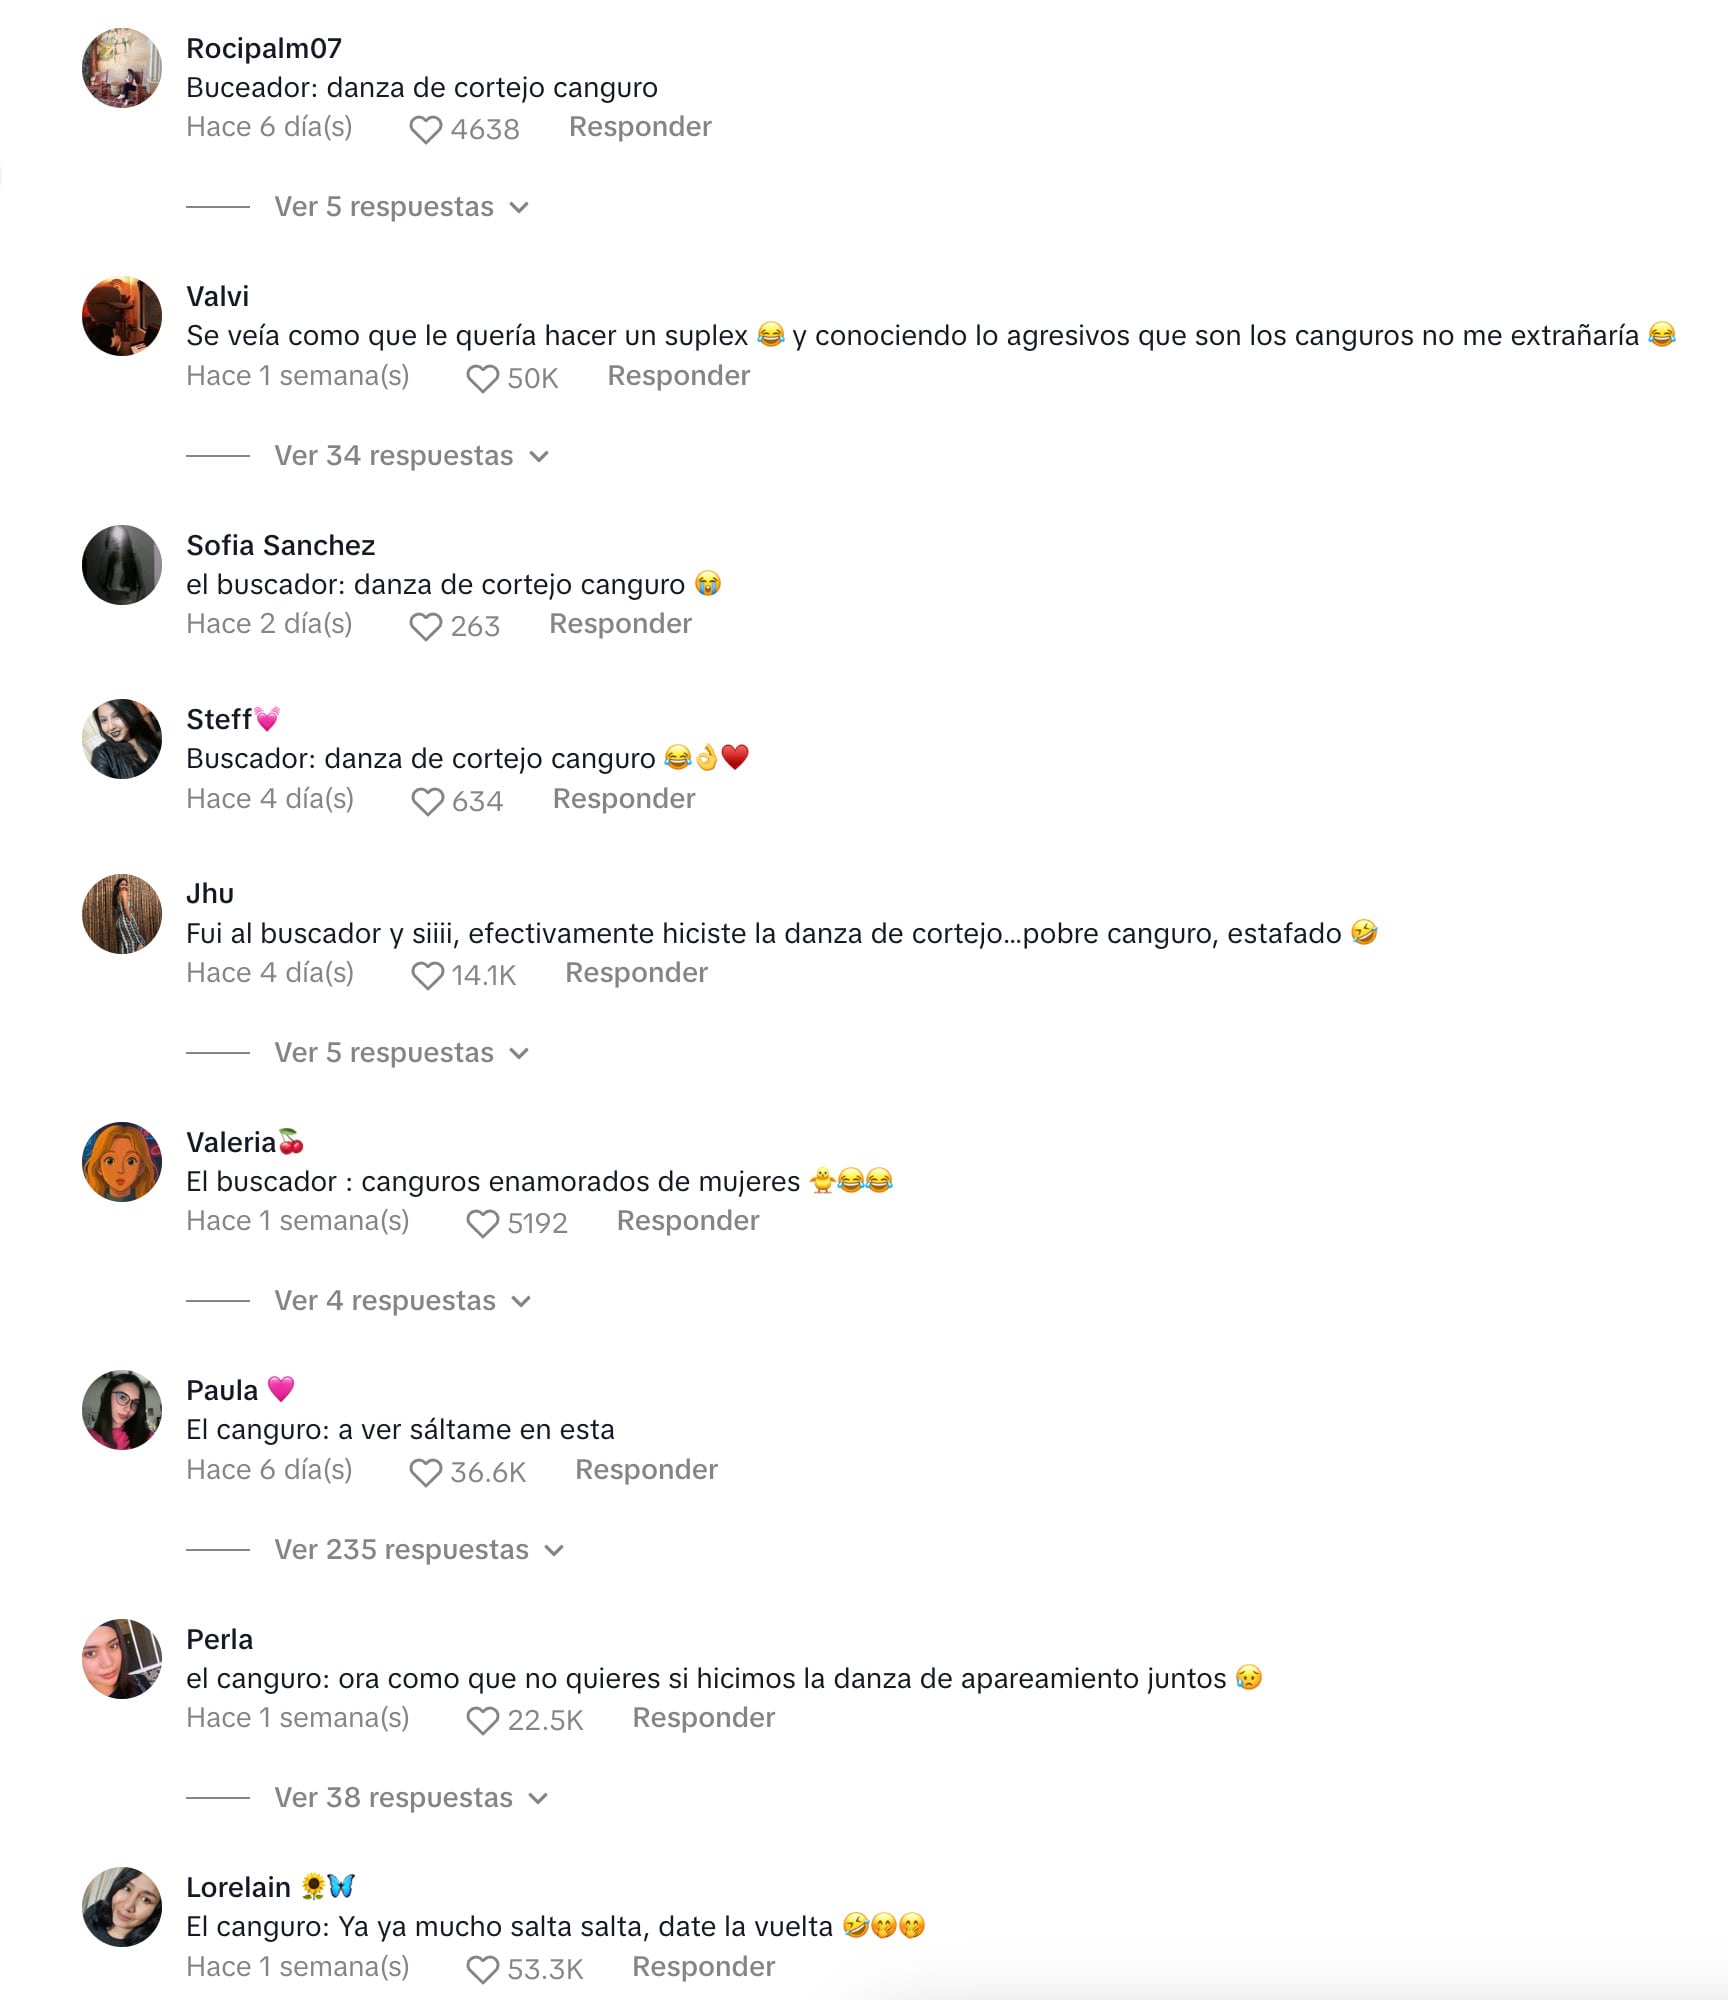Reply to Jhu's comment via Responder
The image size is (1728, 2000).
[x=636, y=973]
